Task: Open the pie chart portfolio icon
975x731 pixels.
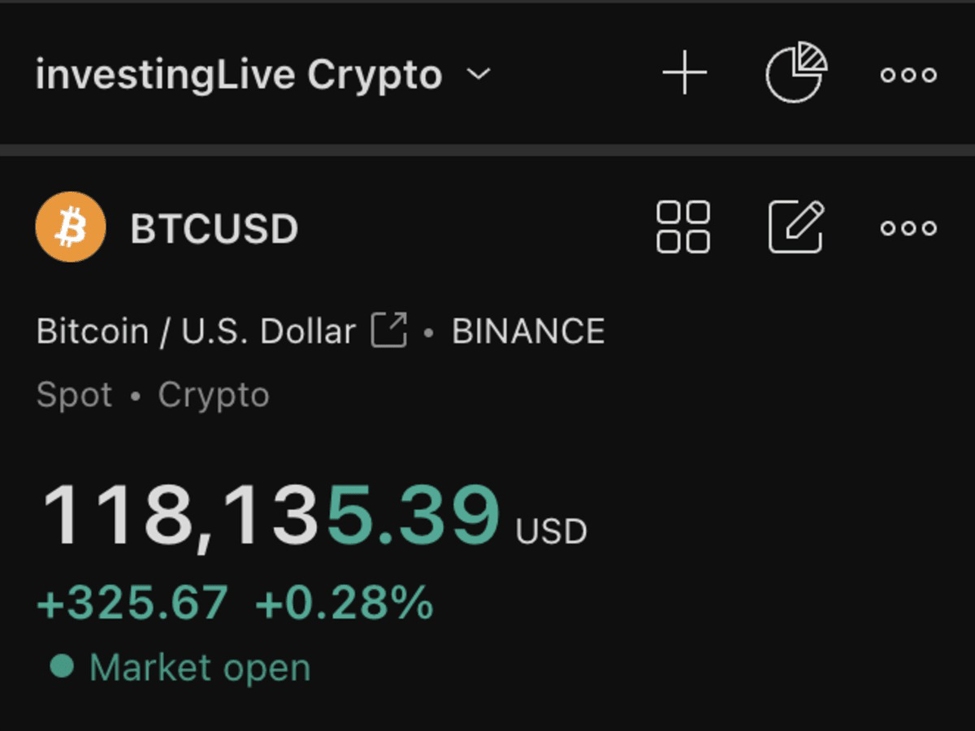Action: click(x=795, y=72)
